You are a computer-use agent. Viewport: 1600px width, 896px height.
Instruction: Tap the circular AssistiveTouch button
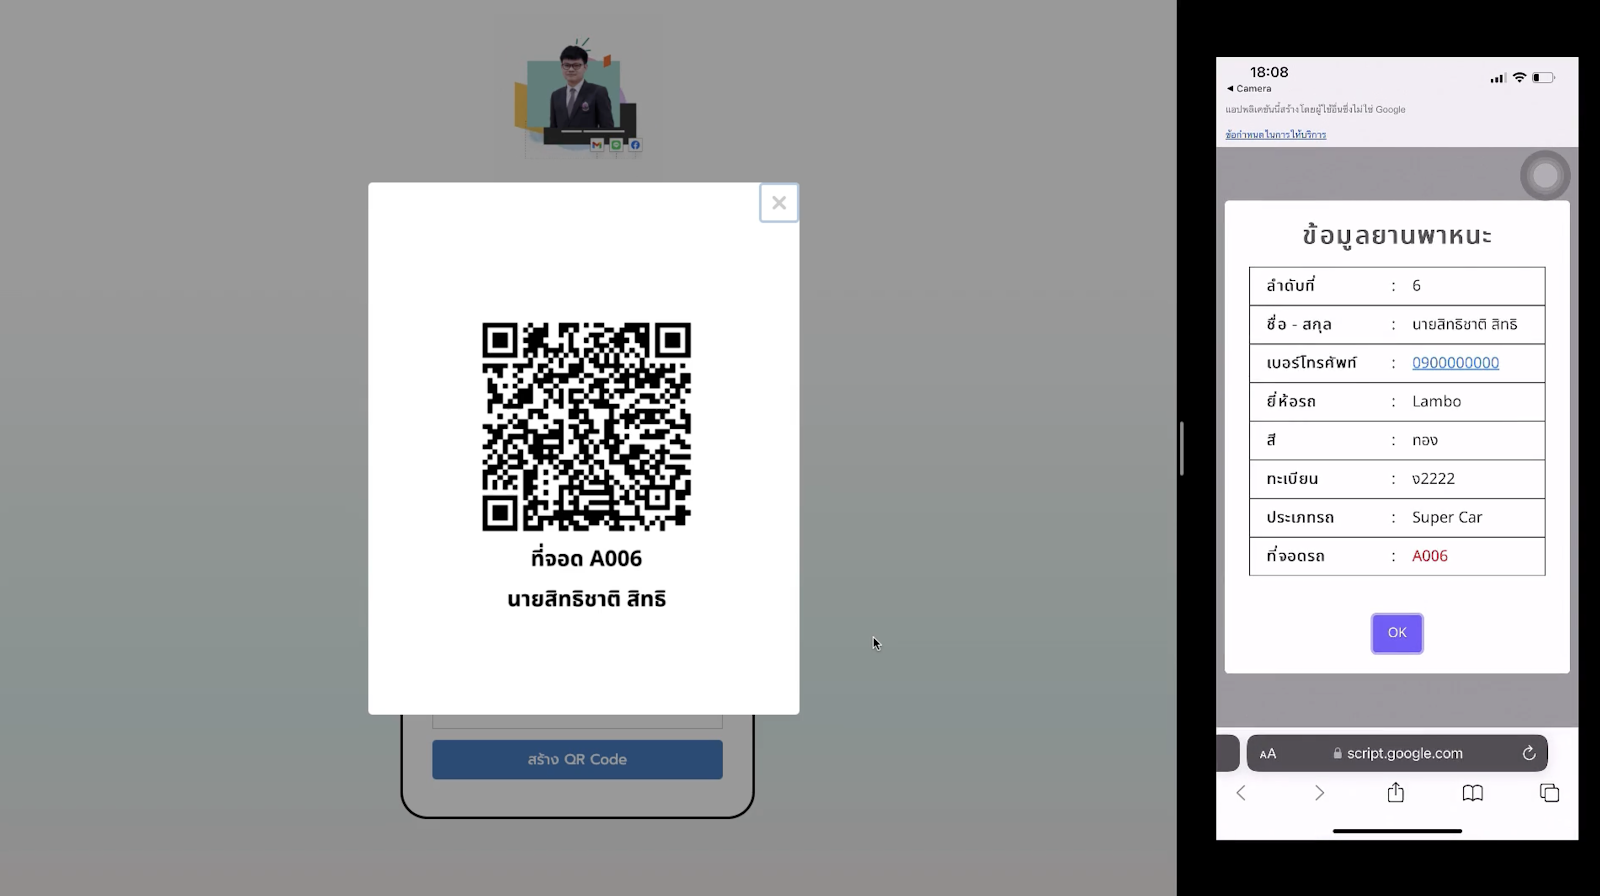pos(1545,176)
